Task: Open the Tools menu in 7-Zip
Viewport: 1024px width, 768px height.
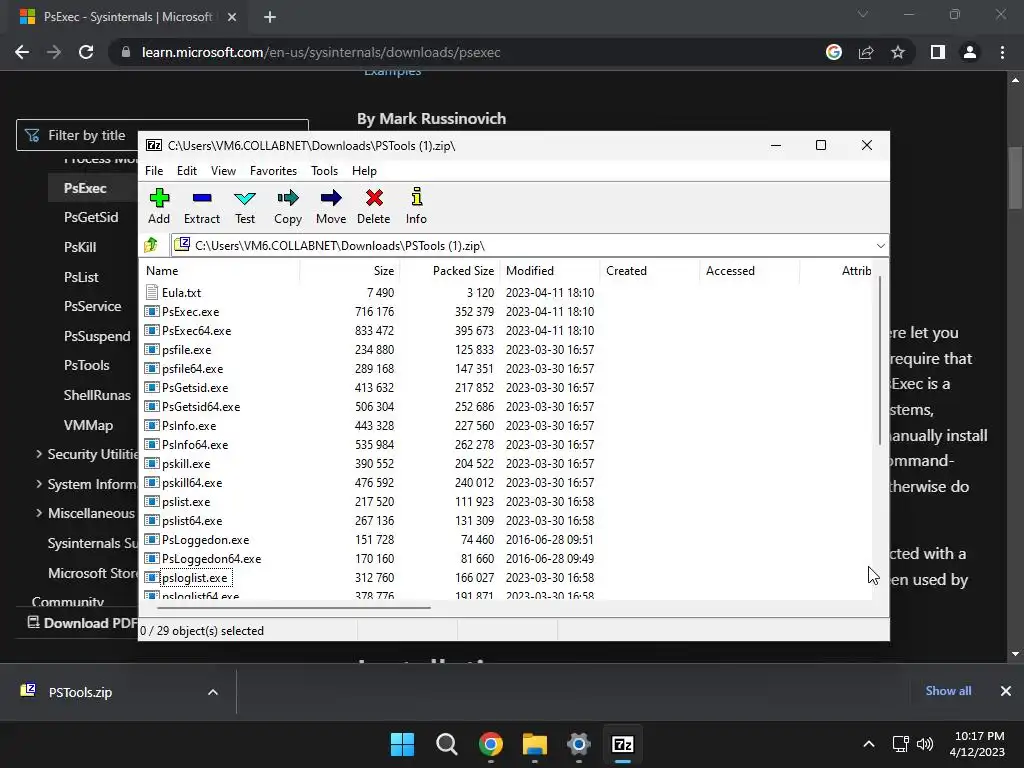Action: point(325,170)
